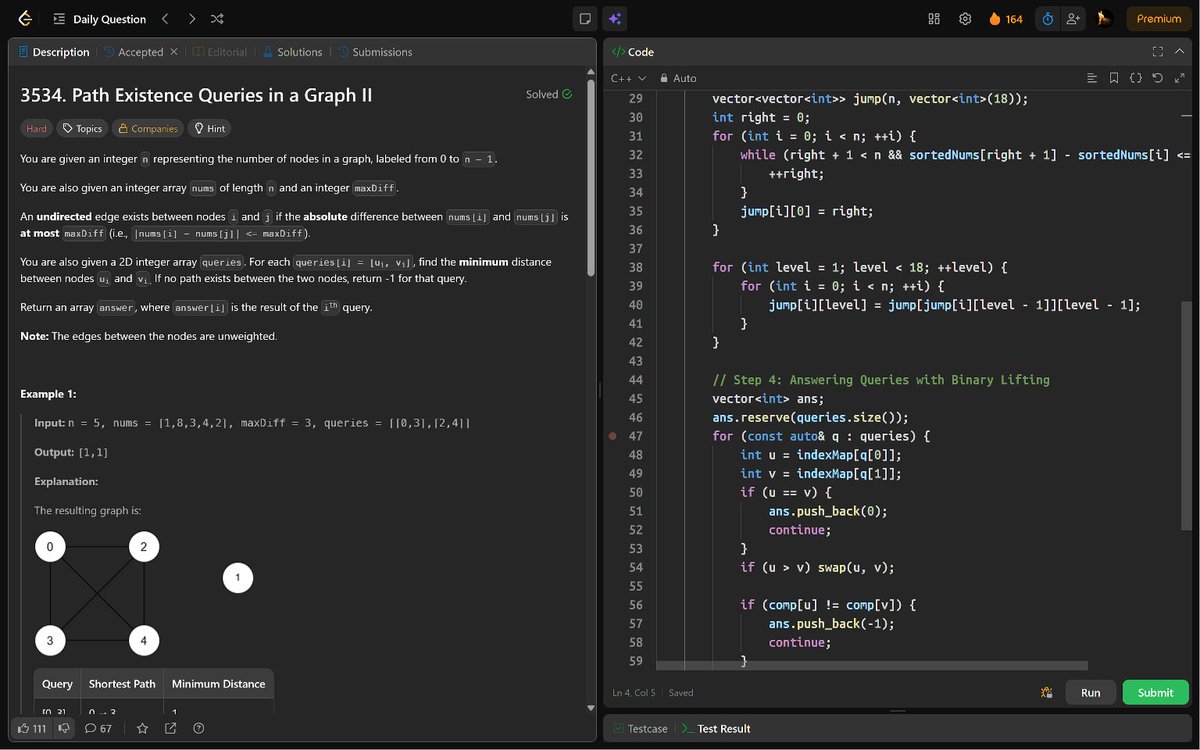Screen dimensions: 1200x750
Task: Open code snippets braces icon
Action: pyautogui.click(x=1136, y=78)
